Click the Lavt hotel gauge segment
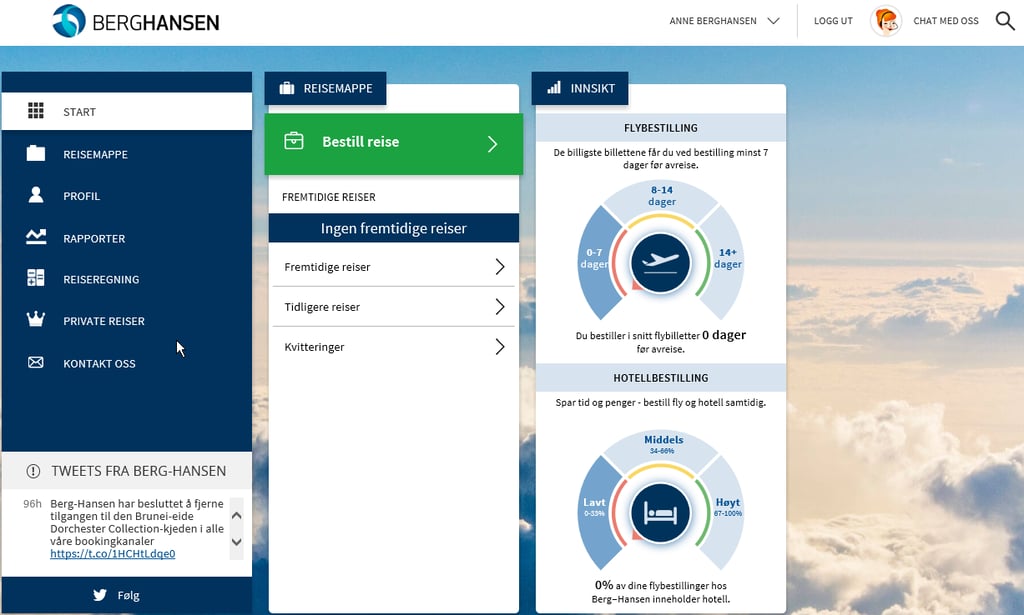1024x615 pixels. coord(595,512)
